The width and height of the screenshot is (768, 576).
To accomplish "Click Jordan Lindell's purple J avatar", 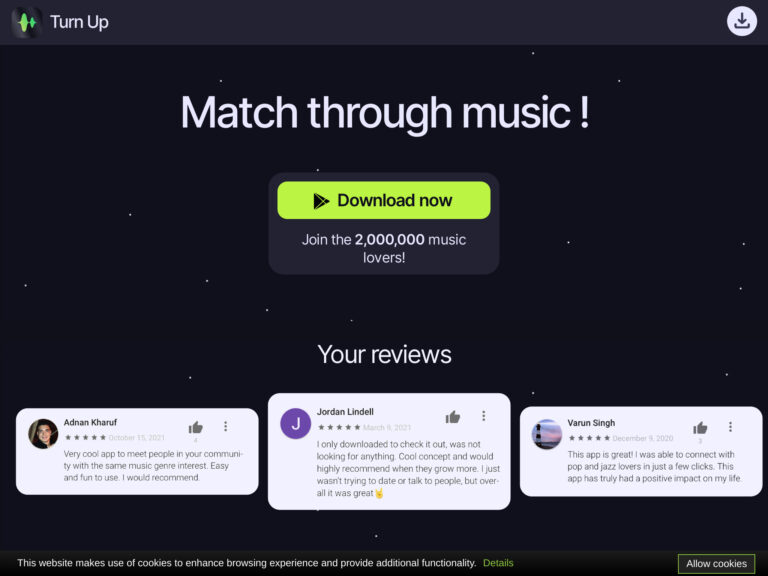I will pyautogui.click(x=295, y=423).
